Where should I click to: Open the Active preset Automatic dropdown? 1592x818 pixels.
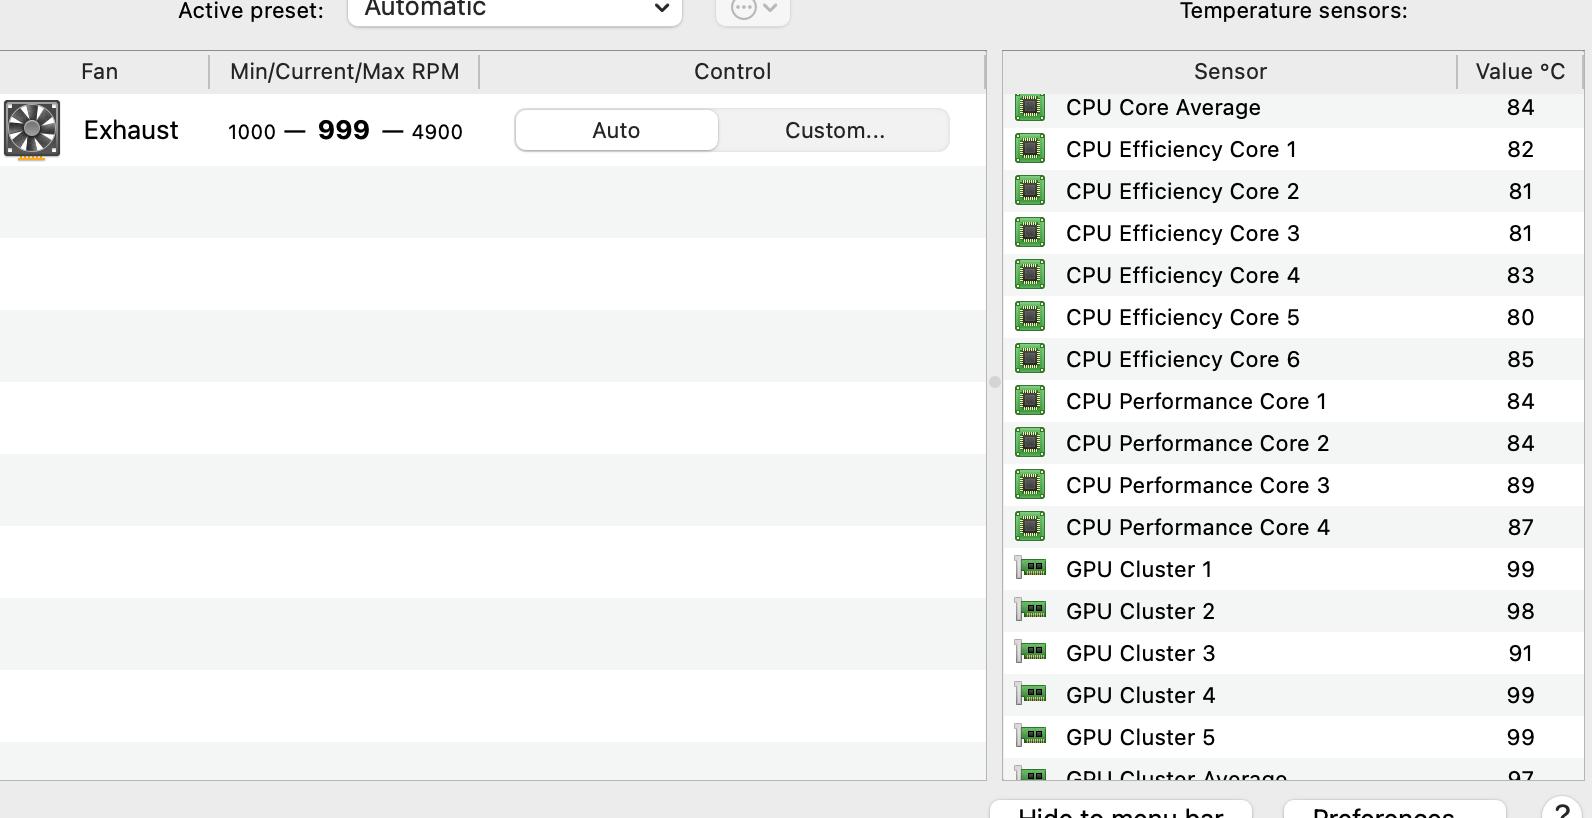(x=515, y=10)
